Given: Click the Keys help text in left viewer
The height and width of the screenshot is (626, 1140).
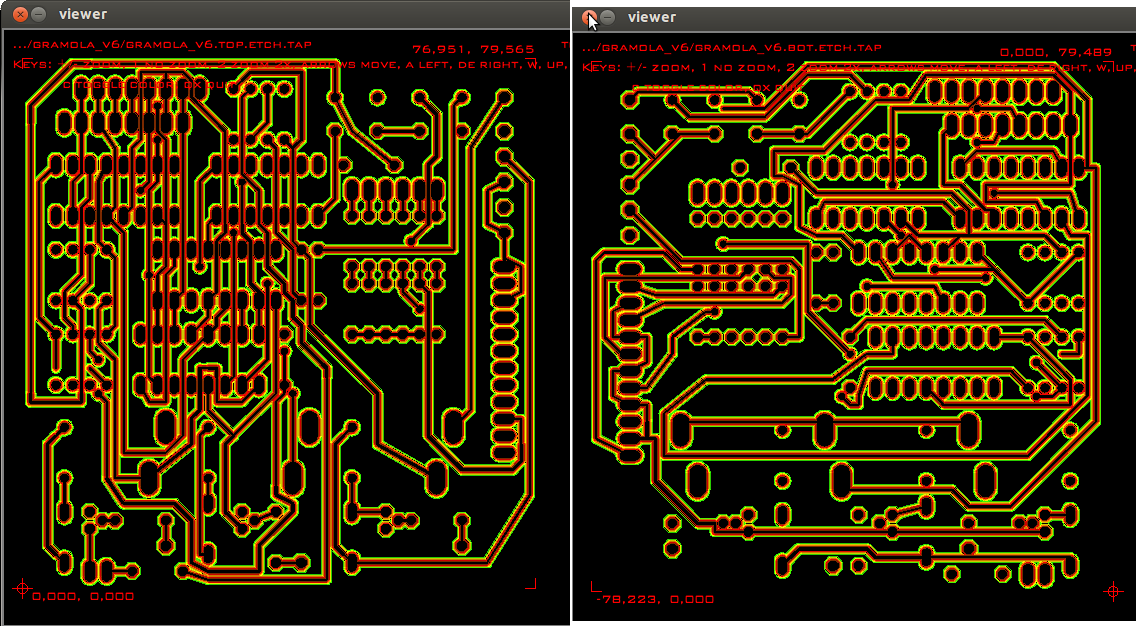Looking at the screenshot, I should pyautogui.click(x=290, y=65).
